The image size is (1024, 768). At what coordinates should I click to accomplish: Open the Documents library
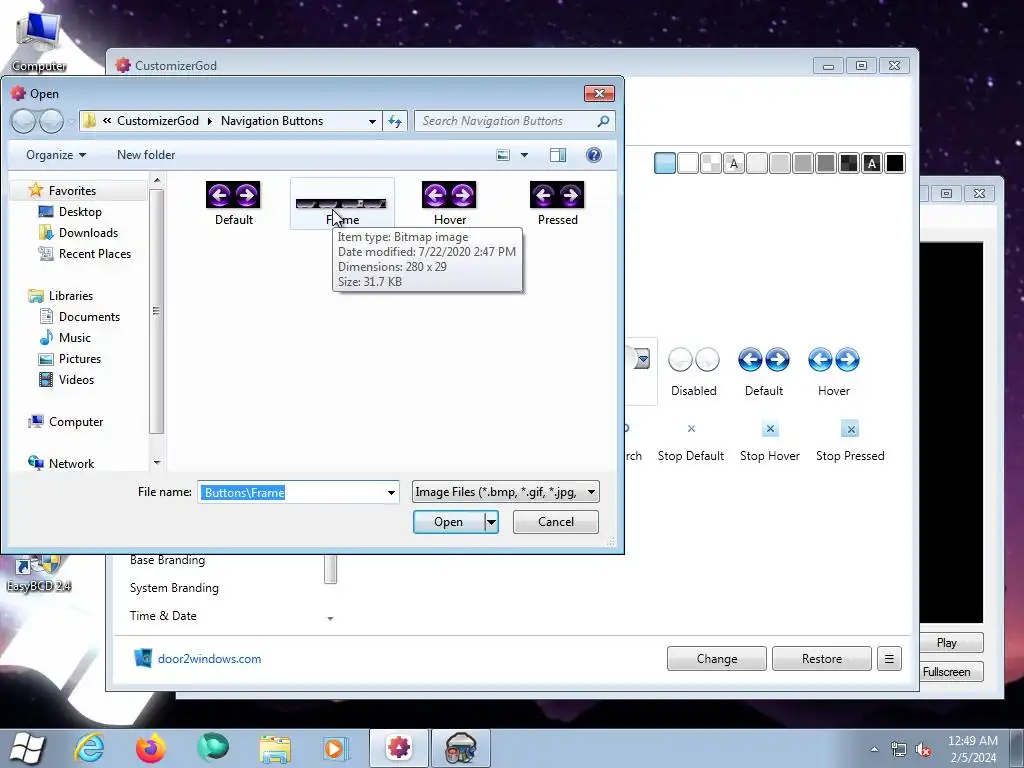89,317
